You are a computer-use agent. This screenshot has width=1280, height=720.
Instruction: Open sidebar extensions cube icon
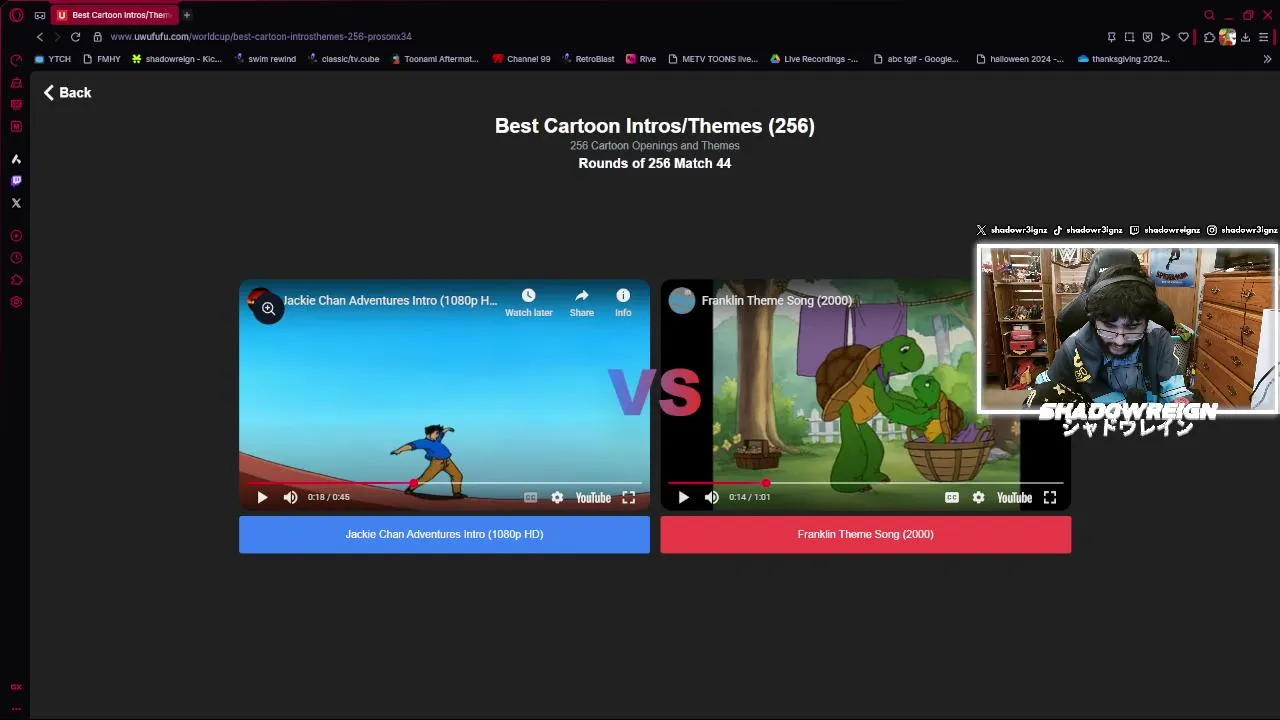coord(16,280)
